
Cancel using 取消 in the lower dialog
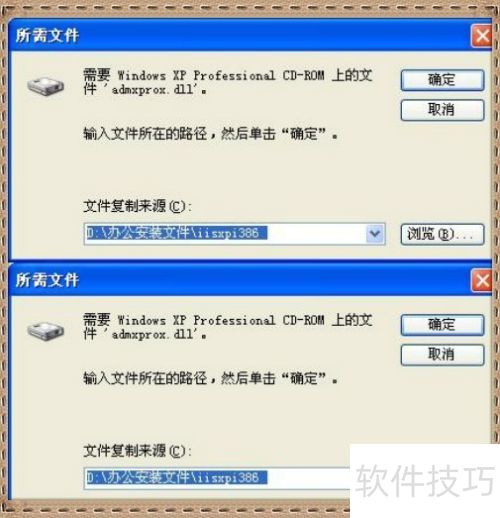pos(442,355)
